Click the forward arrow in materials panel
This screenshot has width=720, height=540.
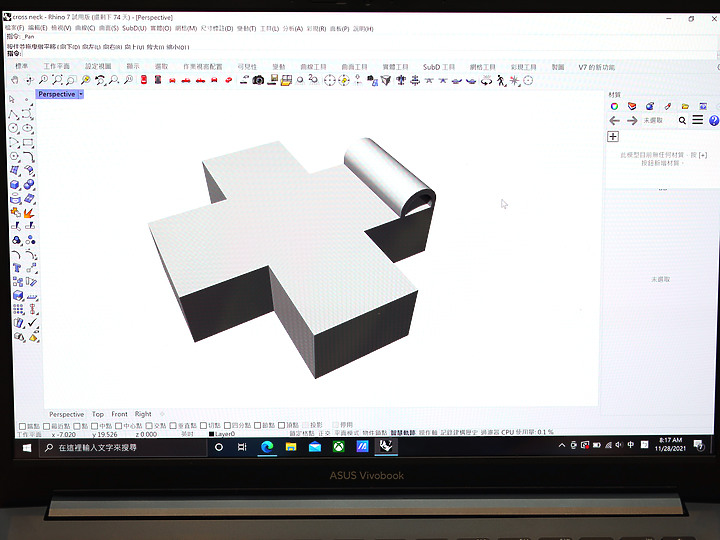632,120
